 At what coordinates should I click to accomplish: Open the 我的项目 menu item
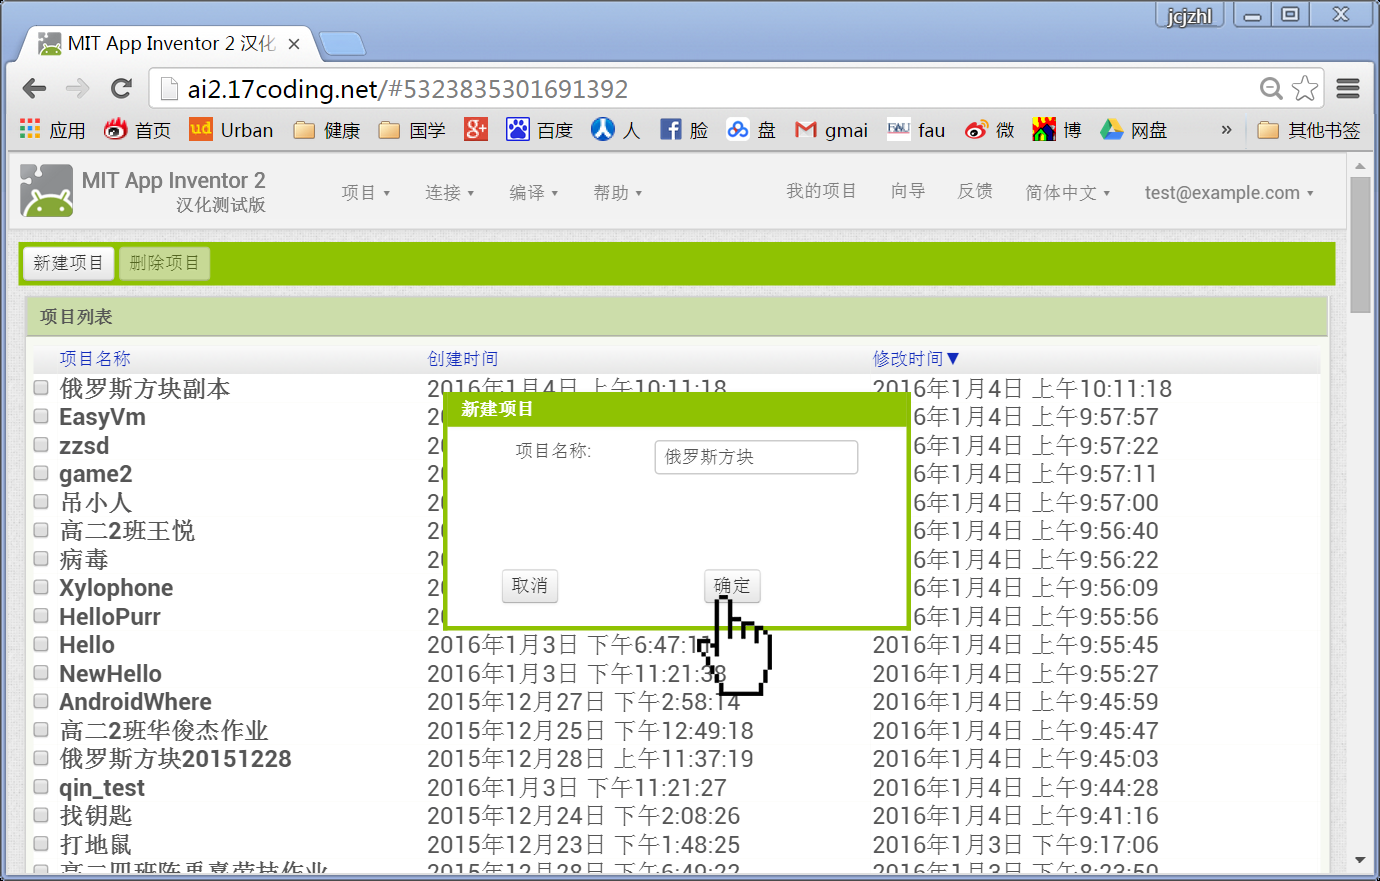pos(820,191)
